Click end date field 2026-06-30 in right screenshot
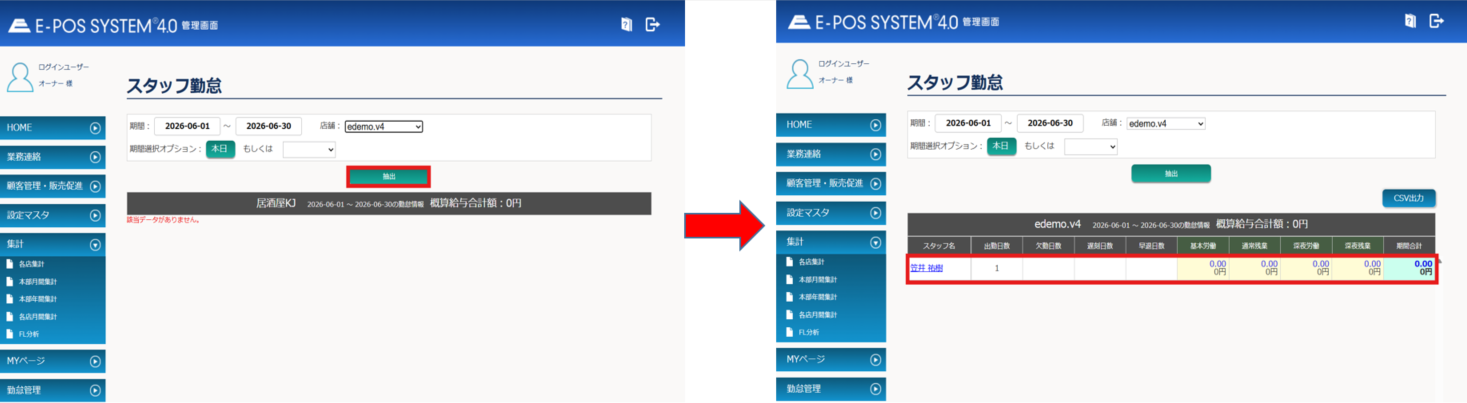 [1050, 123]
